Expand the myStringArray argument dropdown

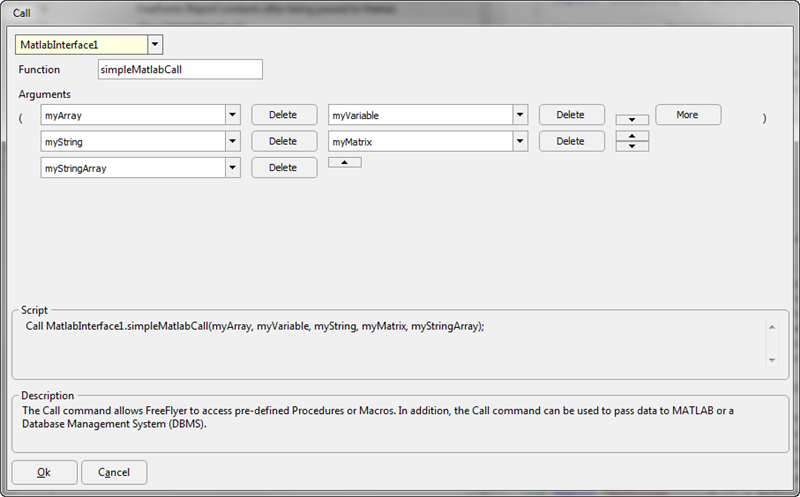click(233, 167)
